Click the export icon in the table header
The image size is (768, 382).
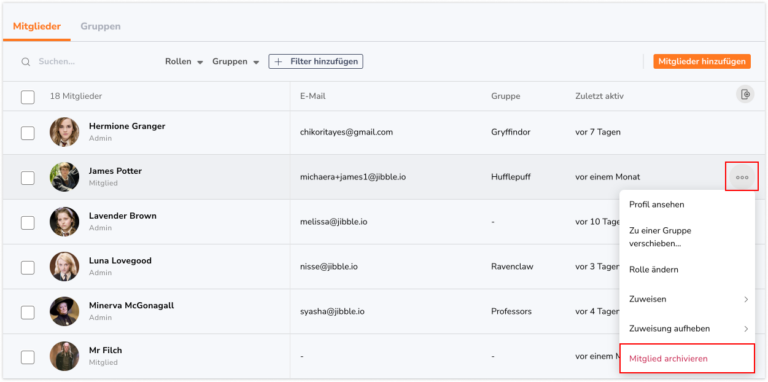coord(745,94)
